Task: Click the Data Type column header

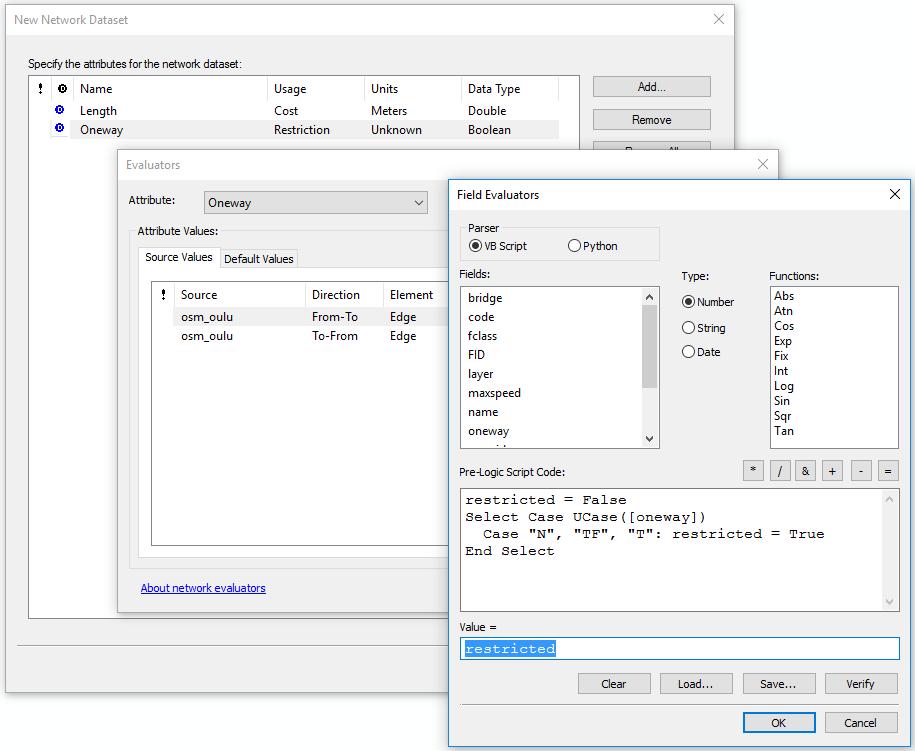Action: (509, 89)
